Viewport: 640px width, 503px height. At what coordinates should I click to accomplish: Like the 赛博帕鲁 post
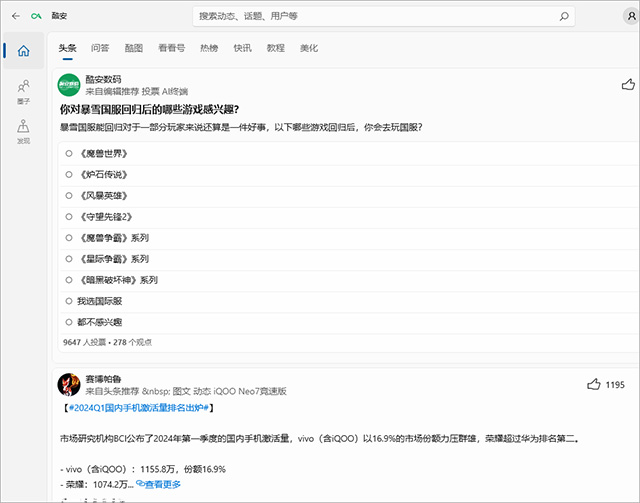[x=593, y=384]
